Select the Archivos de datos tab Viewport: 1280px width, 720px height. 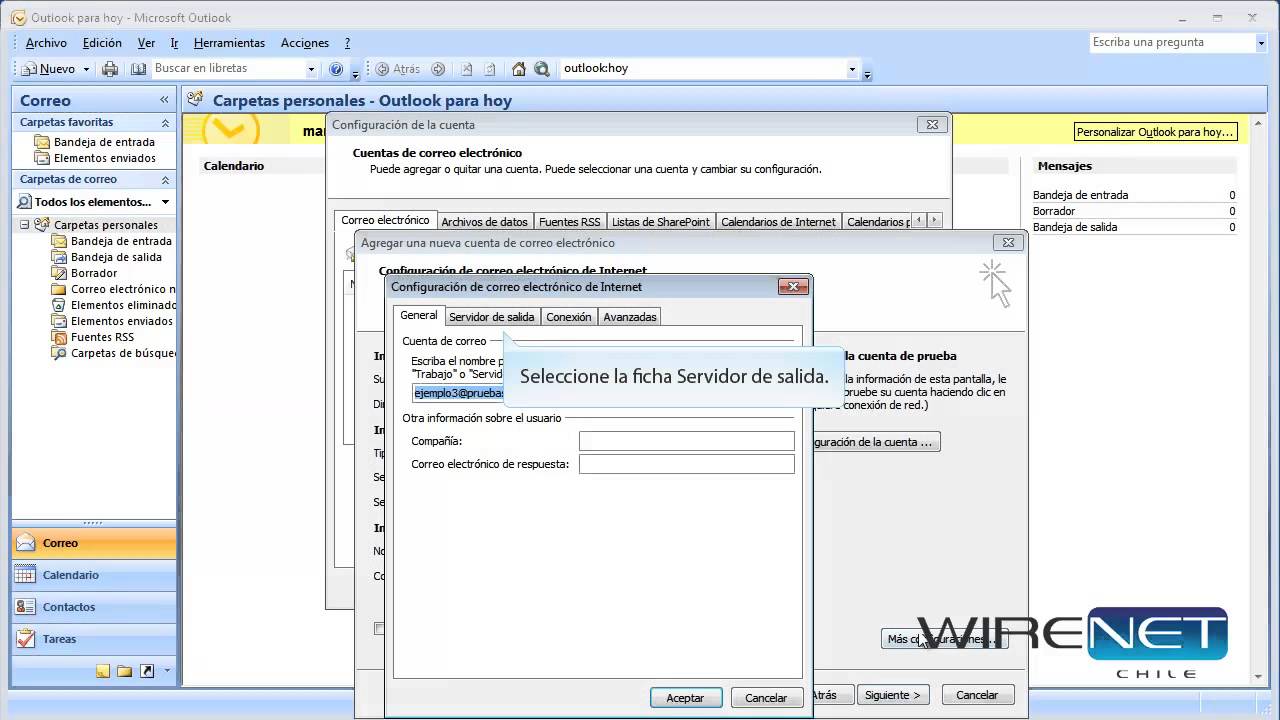point(484,222)
